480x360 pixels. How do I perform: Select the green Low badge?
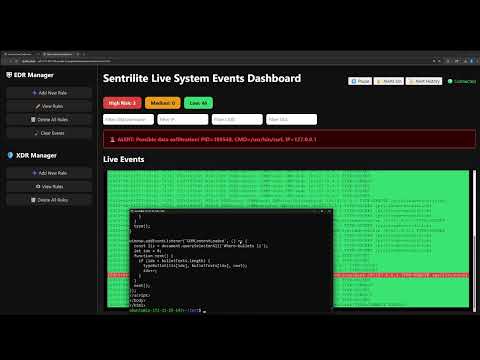click(198, 103)
